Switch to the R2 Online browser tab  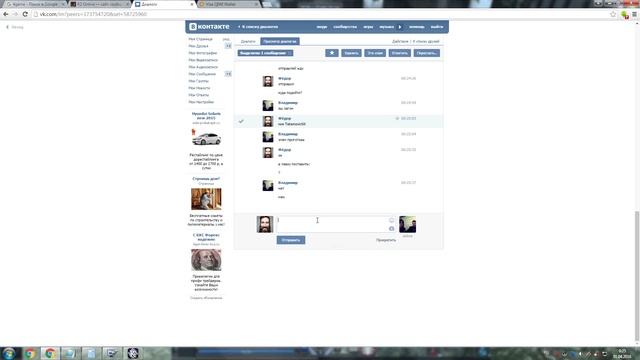(99, 4)
